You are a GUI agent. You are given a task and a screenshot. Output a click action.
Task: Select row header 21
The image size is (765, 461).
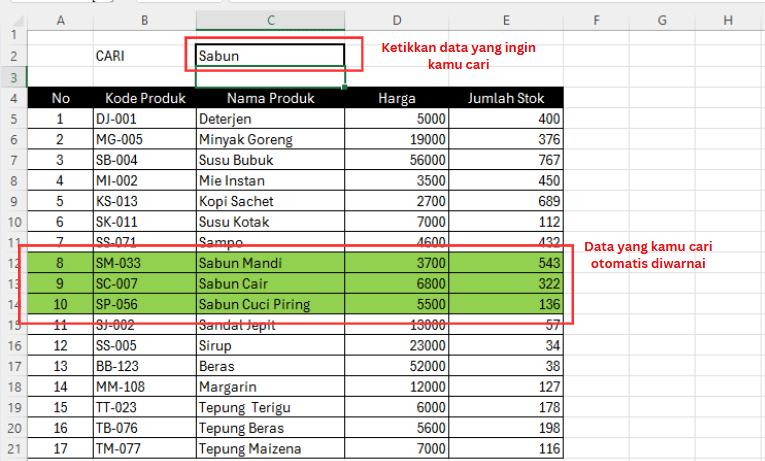click(x=14, y=449)
